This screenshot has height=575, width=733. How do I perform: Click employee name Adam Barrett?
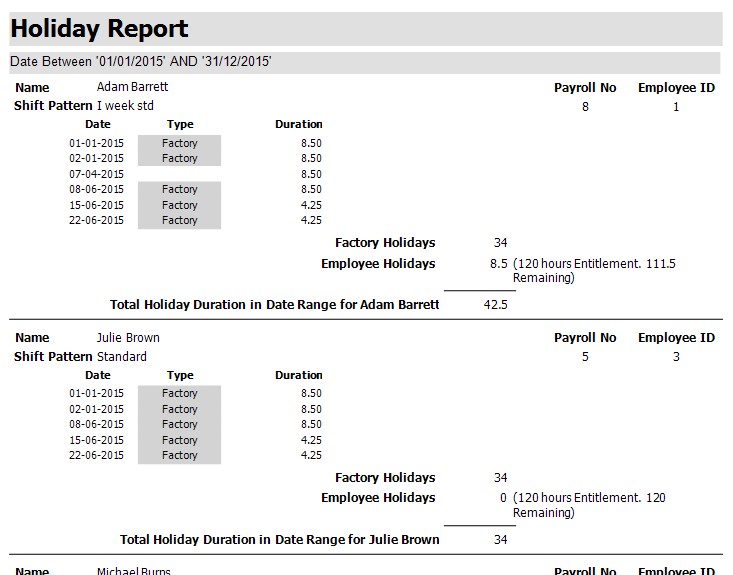coord(132,88)
